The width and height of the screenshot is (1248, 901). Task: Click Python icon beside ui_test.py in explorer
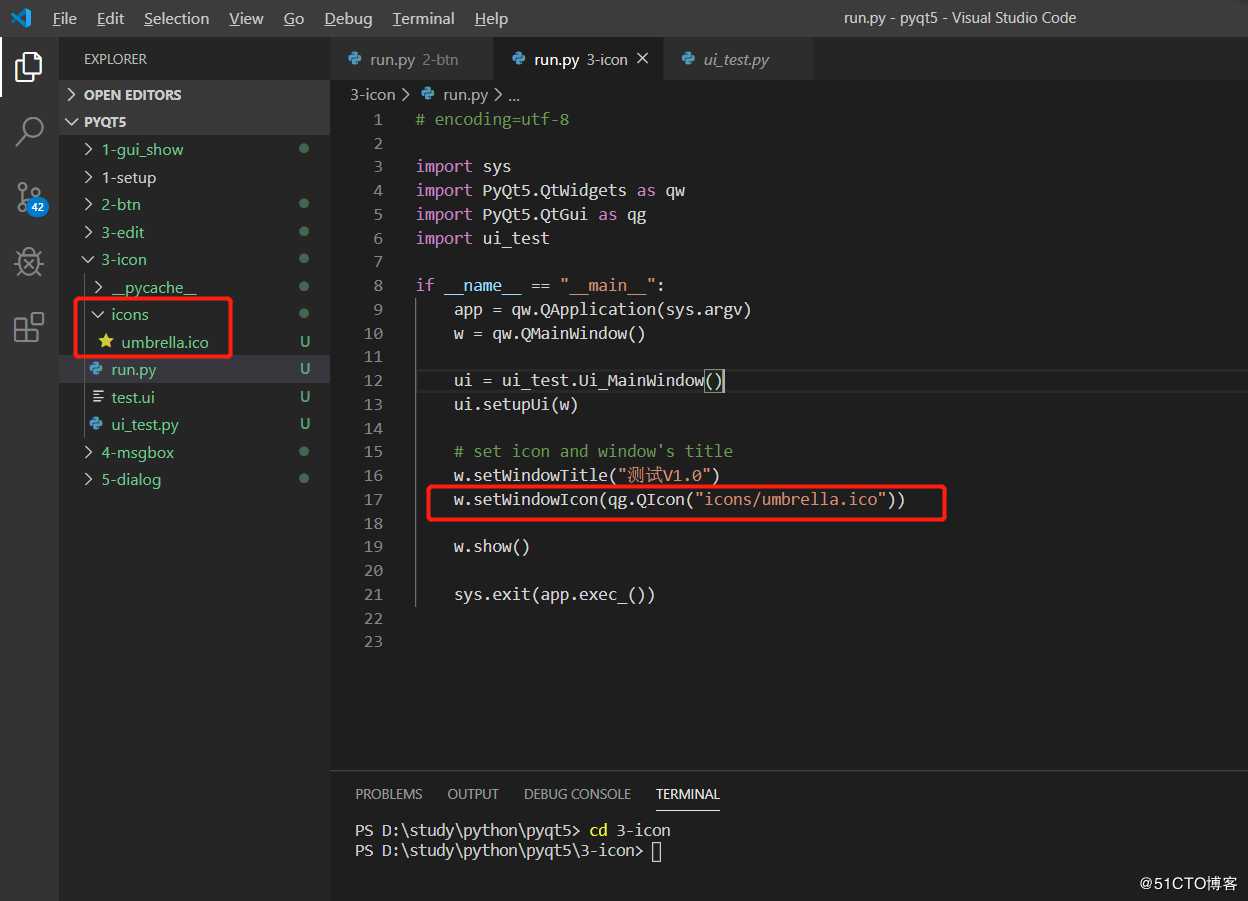97,424
